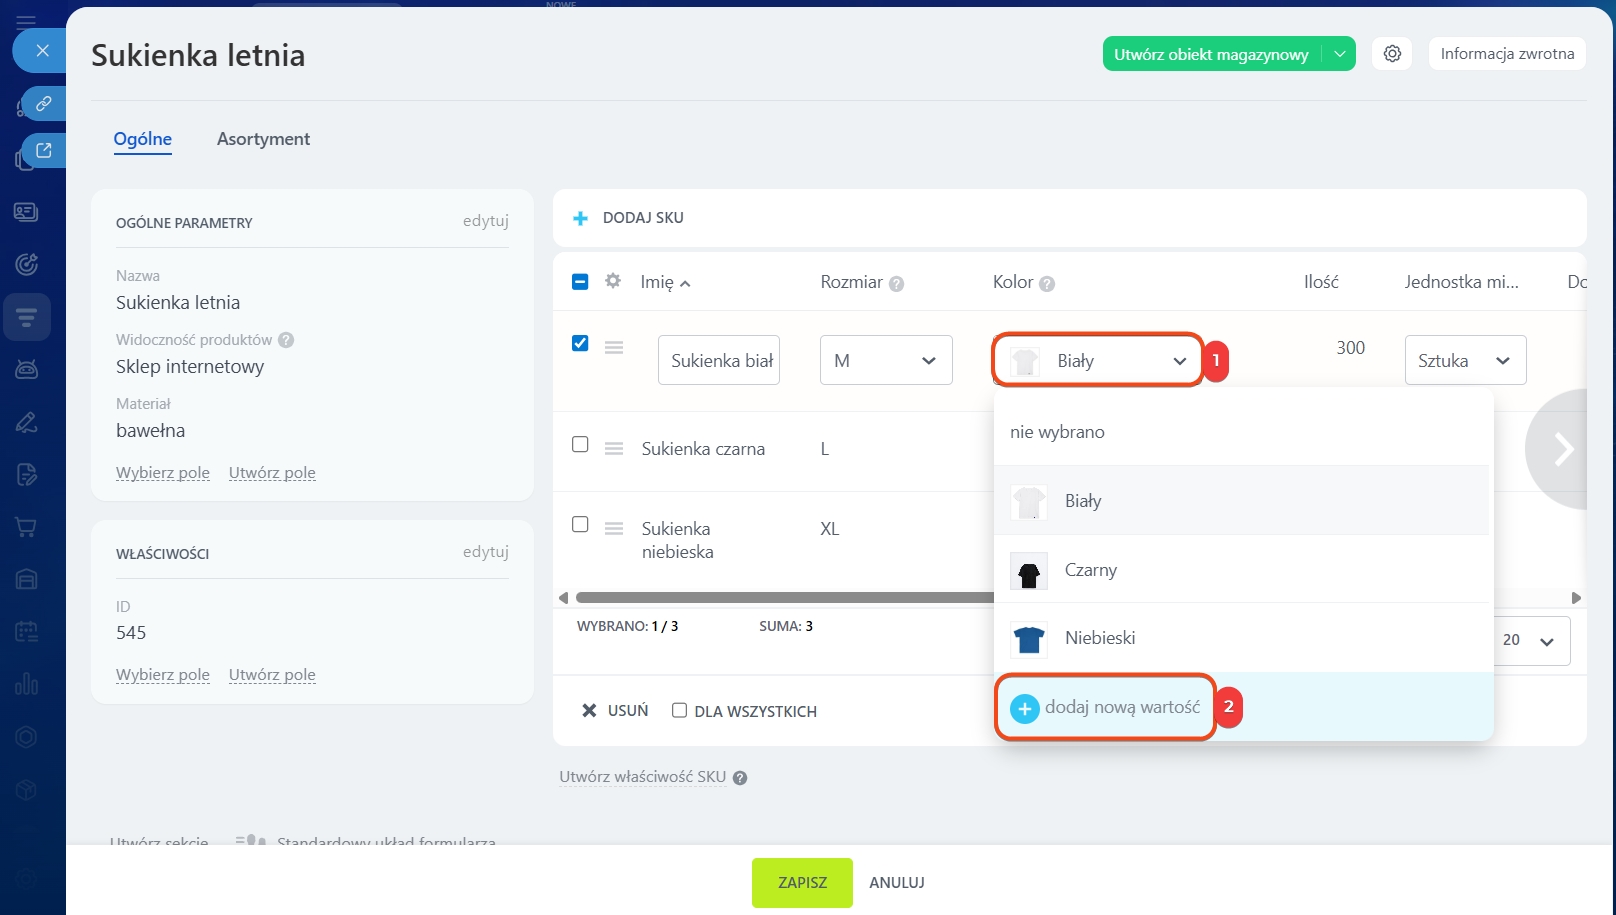Click the Utwórz właściwość SKU link
Image resolution: width=1616 pixels, height=915 pixels.
point(642,777)
